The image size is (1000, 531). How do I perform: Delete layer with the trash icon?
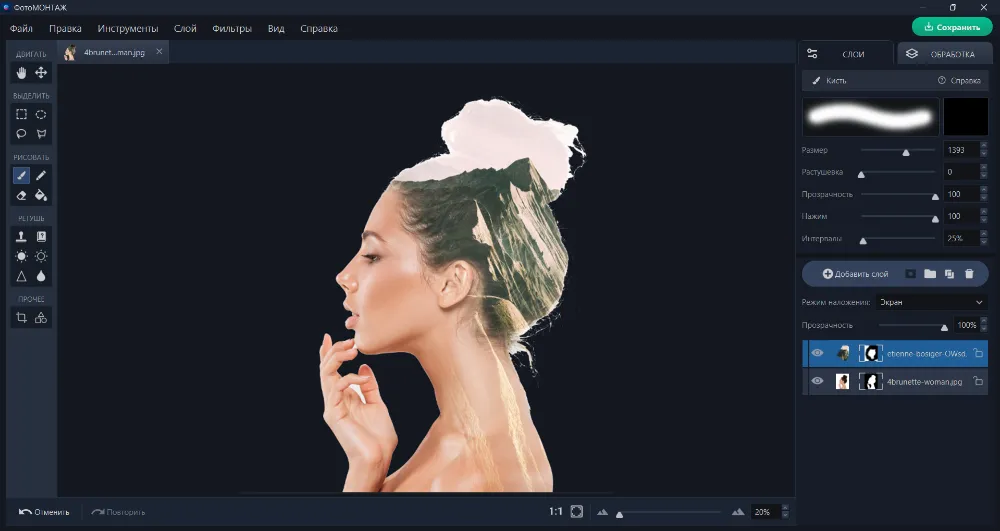click(x=969, y=273)
